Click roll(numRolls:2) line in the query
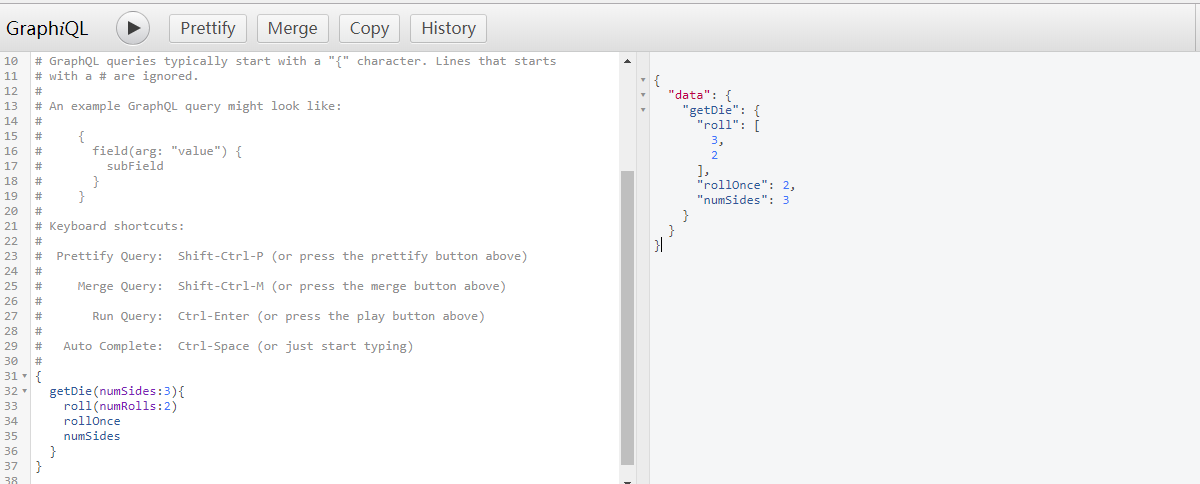1200x484 pixels. click(120, 406)
